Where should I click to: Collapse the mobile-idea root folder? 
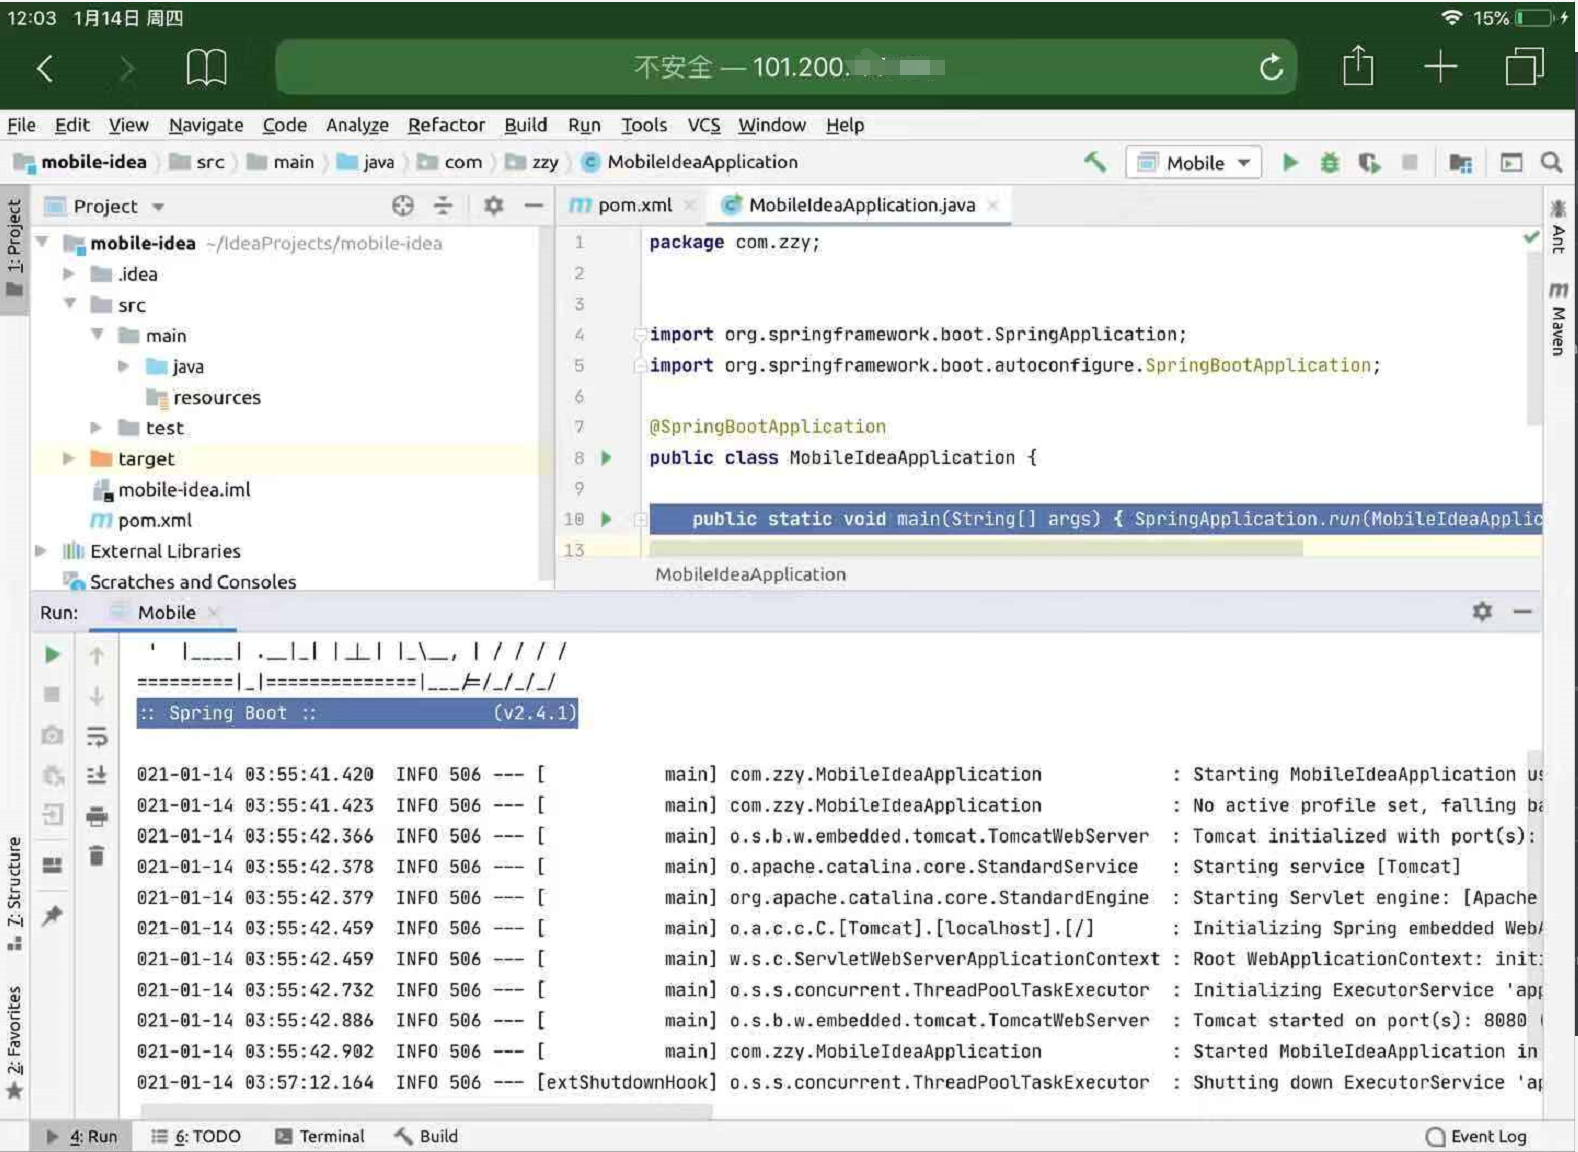(43, 242)
